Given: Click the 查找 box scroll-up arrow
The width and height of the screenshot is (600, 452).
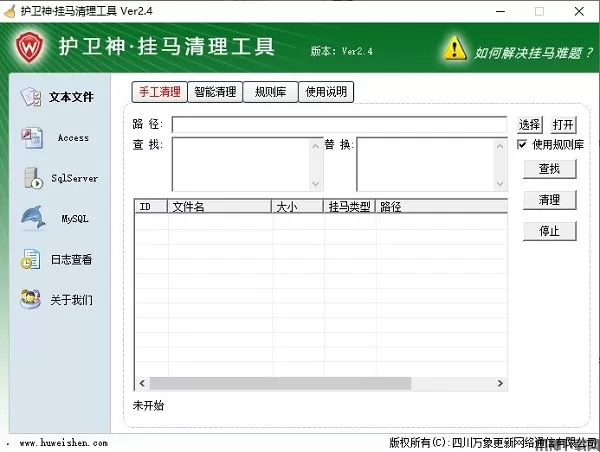Looking at the screenshot, I should click(316, 146).
